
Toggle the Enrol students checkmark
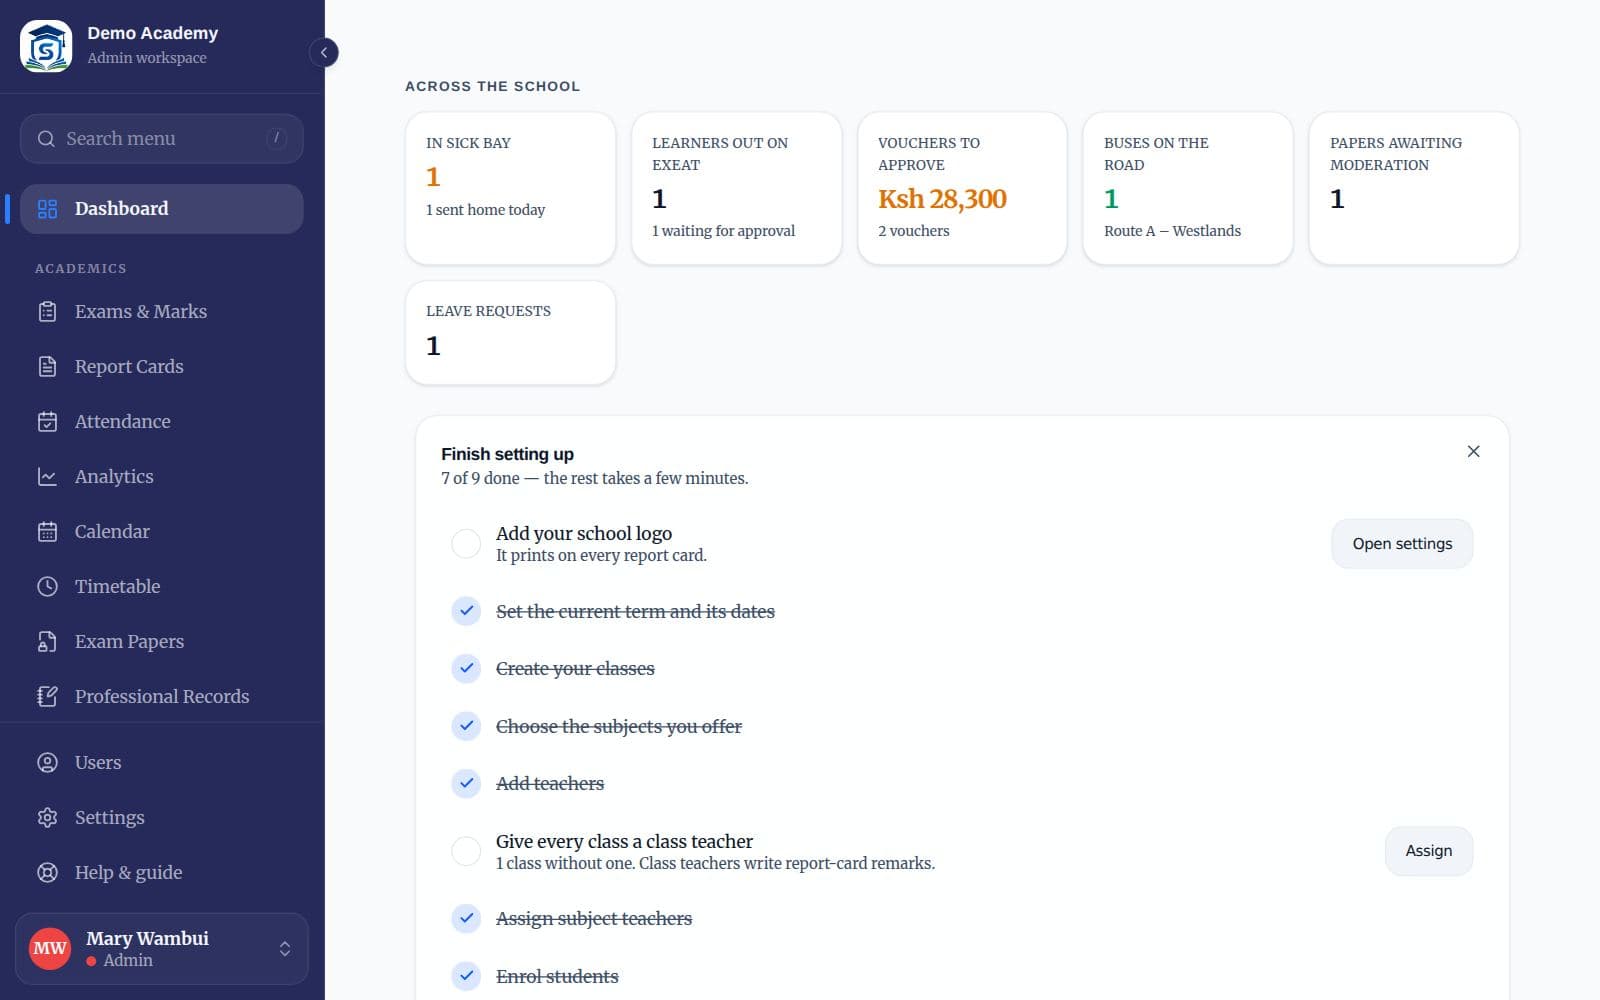click(x=466, y=976)
